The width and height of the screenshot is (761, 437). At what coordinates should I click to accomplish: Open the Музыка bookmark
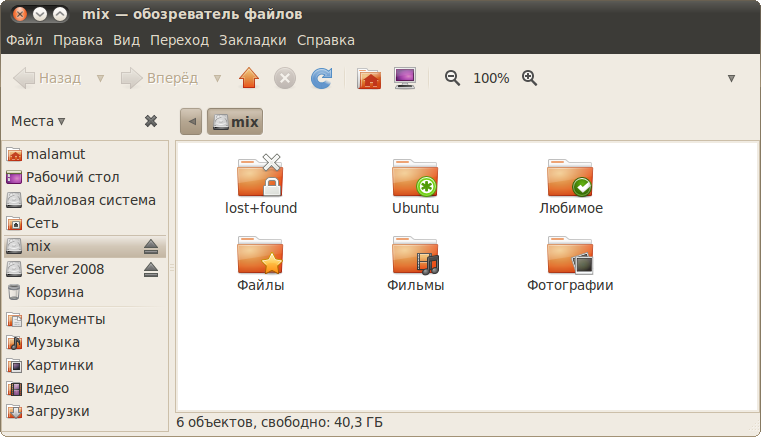85,342
